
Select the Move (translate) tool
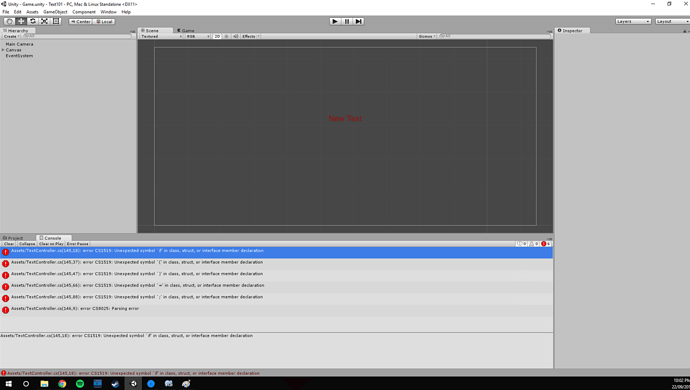tap(21, 21)
